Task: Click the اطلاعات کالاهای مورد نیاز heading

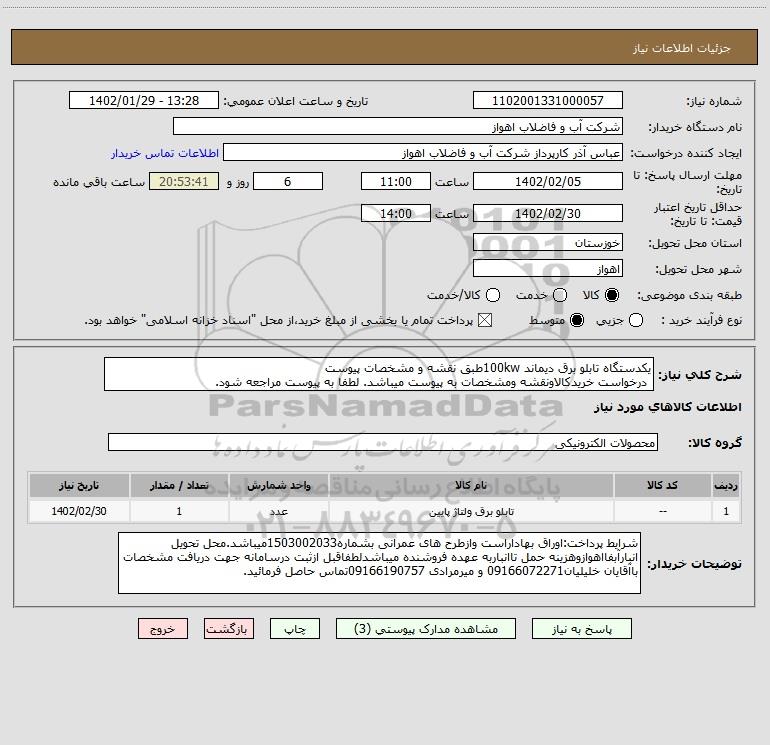Action: (x=667, y=407)
